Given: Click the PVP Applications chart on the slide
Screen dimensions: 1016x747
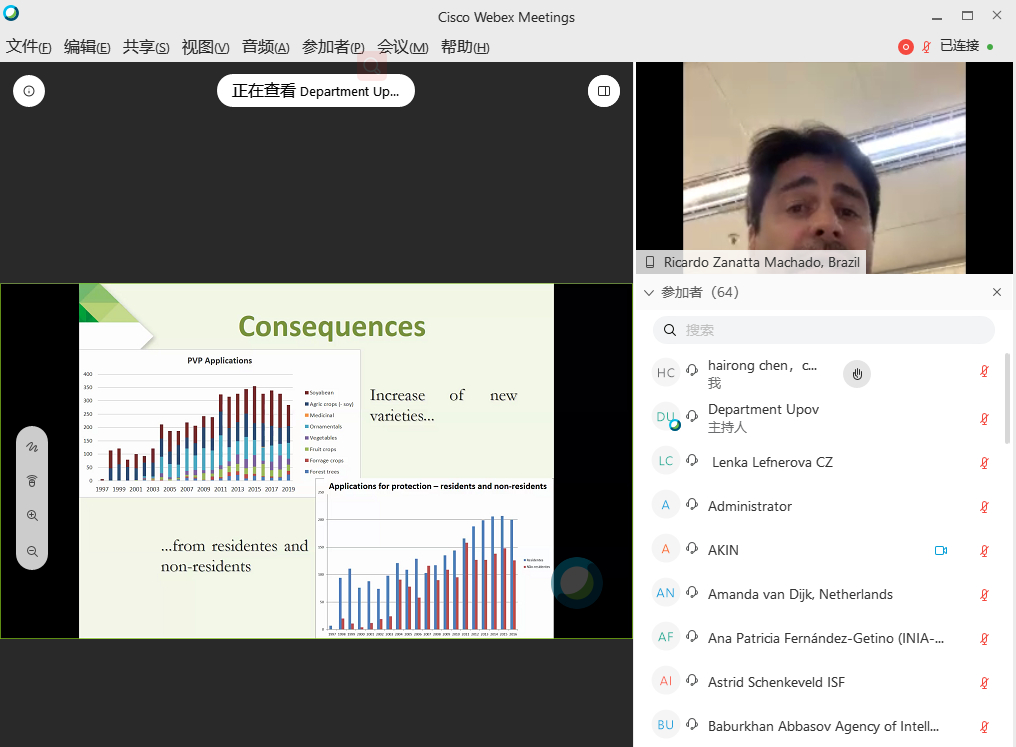Looking at the screenshot, I should (220, 424).
